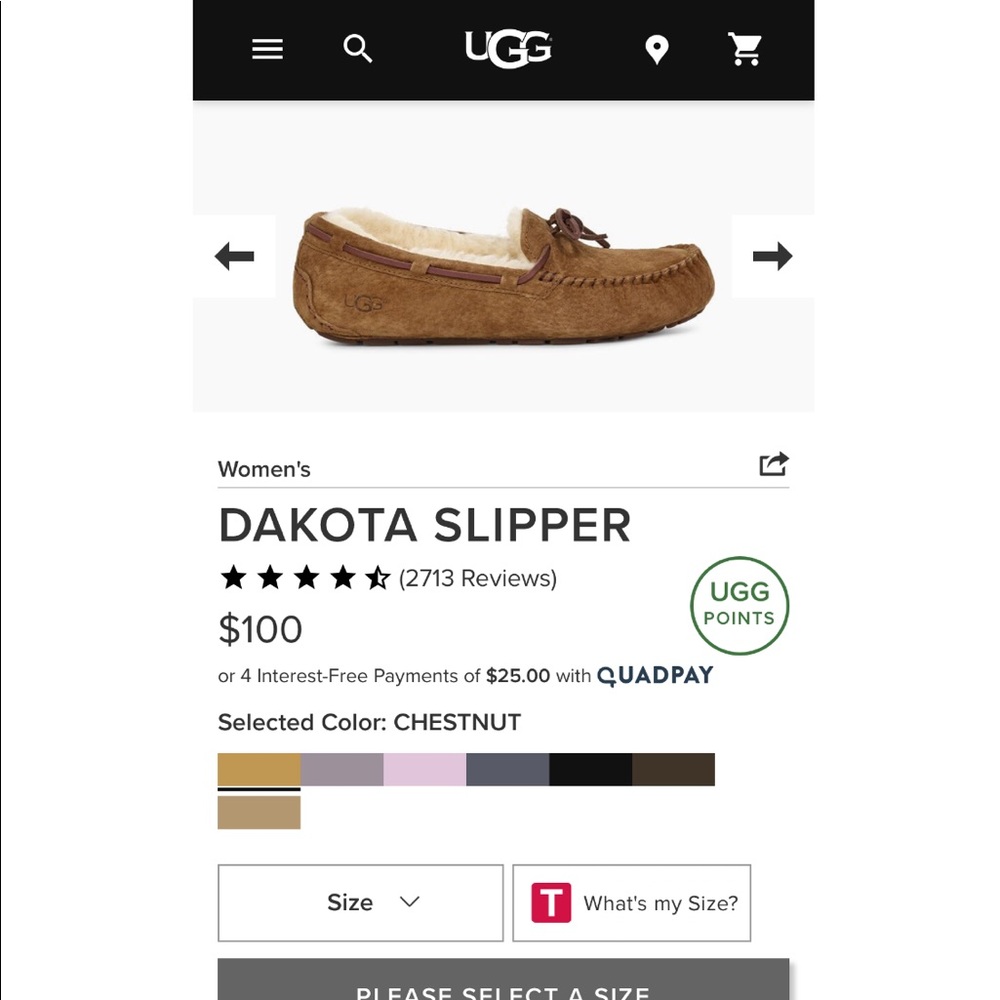The height and width of the screenshot is (1000, 1000).
Task: Select the pink color option
Action: 424,769
